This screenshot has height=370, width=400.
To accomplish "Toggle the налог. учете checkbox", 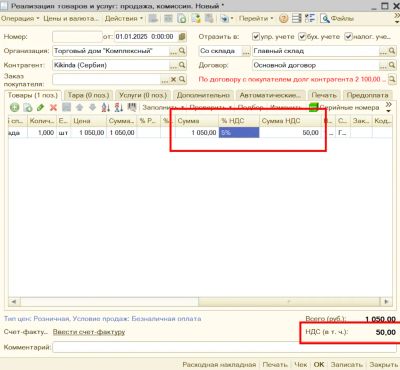I will [348, 36].
